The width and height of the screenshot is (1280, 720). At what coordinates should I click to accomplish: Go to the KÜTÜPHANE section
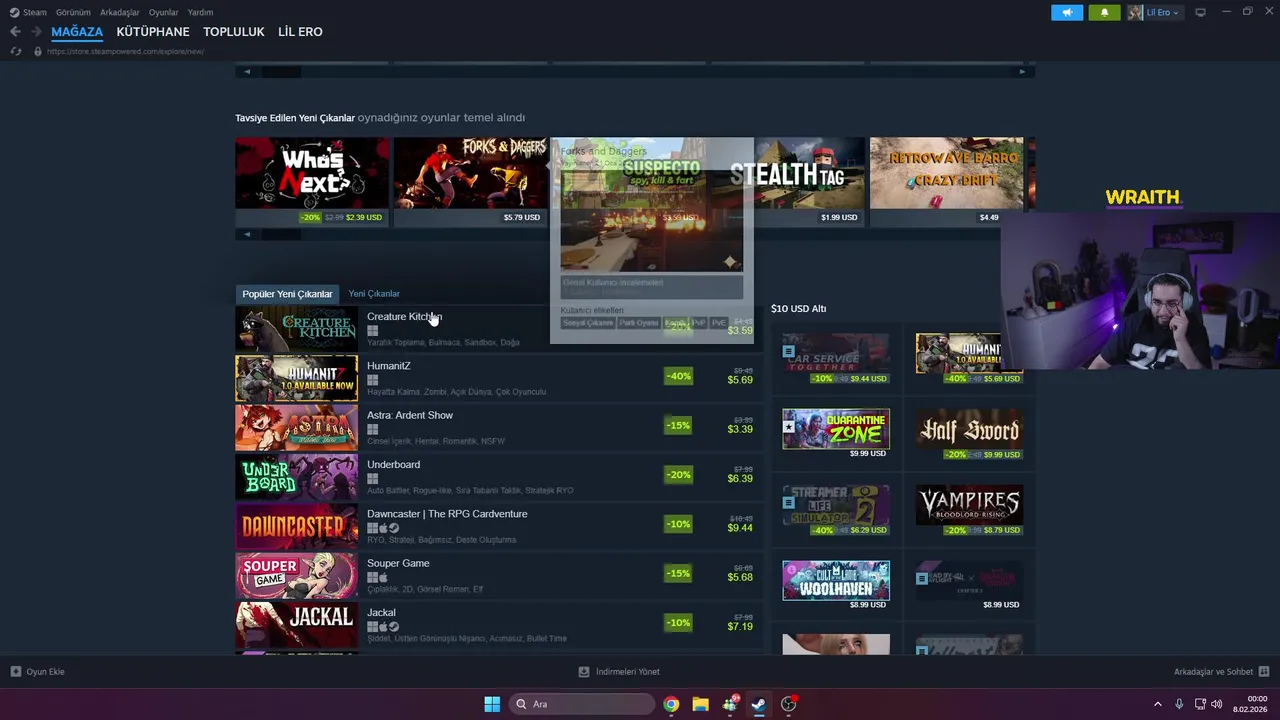(153, 32)
